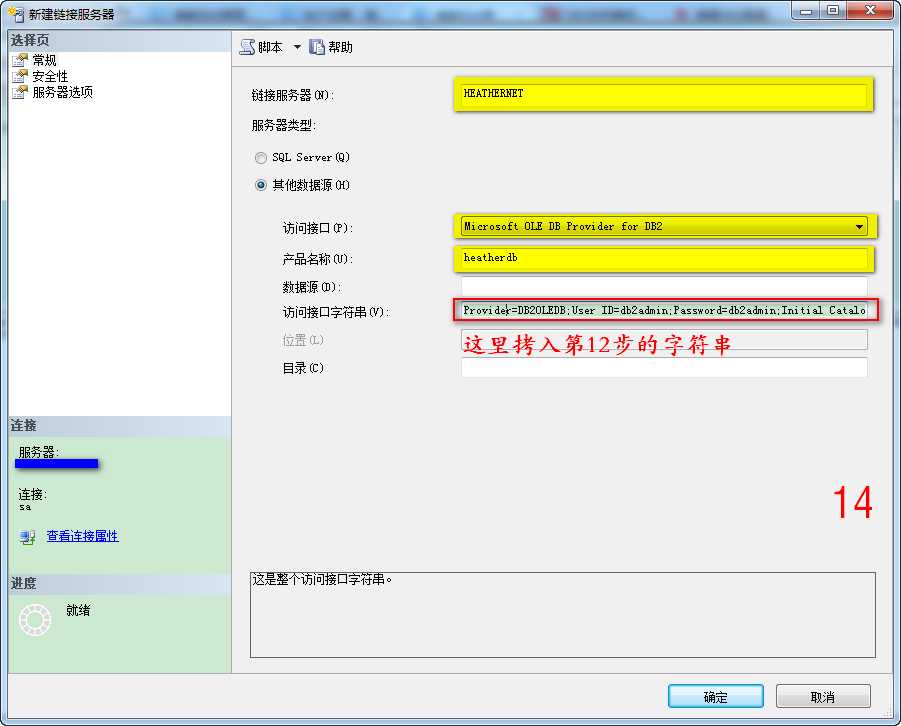
Task: Click the 产品名称(U) label
Action: (317, 259)
